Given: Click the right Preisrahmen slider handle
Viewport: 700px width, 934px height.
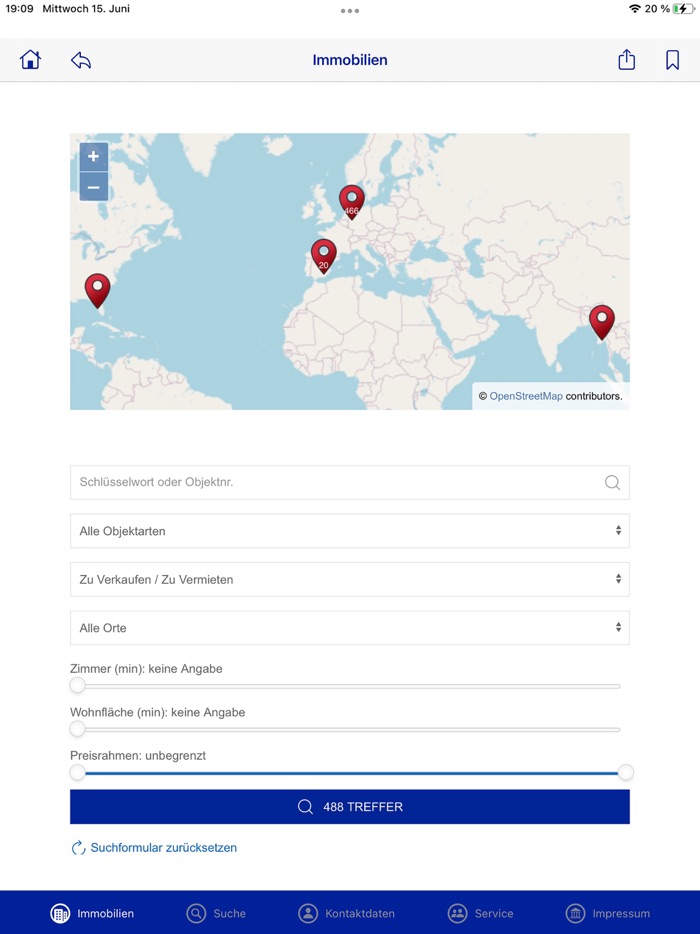Looking at the screenshot, I should pyautogui.click(x=626, y=772).
